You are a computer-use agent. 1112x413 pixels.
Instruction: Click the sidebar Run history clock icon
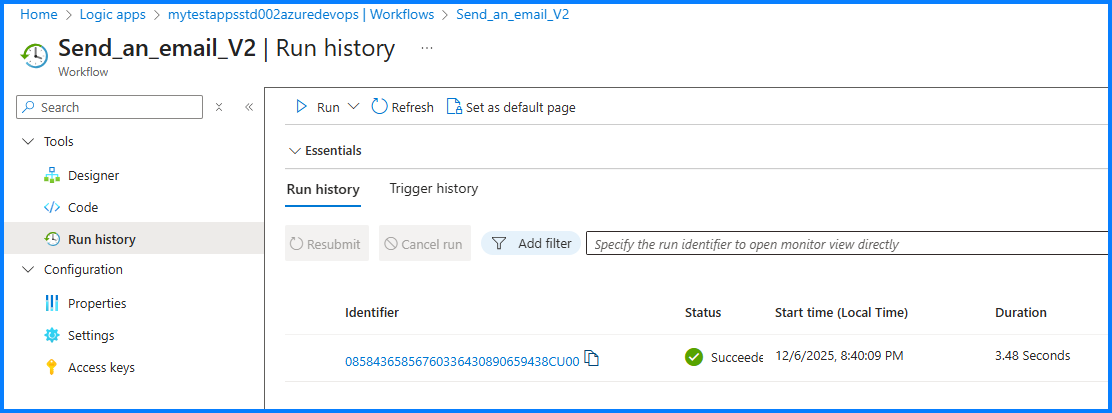(x=52, y=239)
